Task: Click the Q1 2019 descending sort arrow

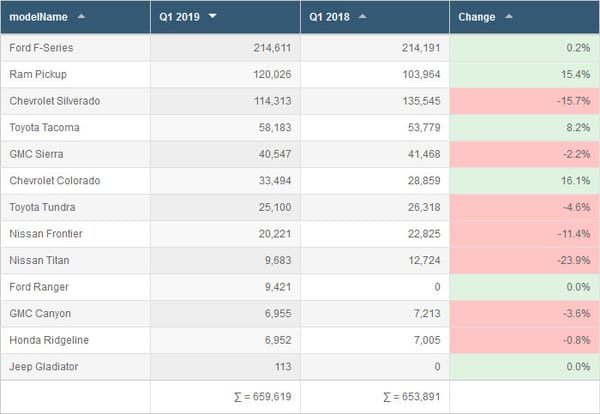Action: pos(212,16)
